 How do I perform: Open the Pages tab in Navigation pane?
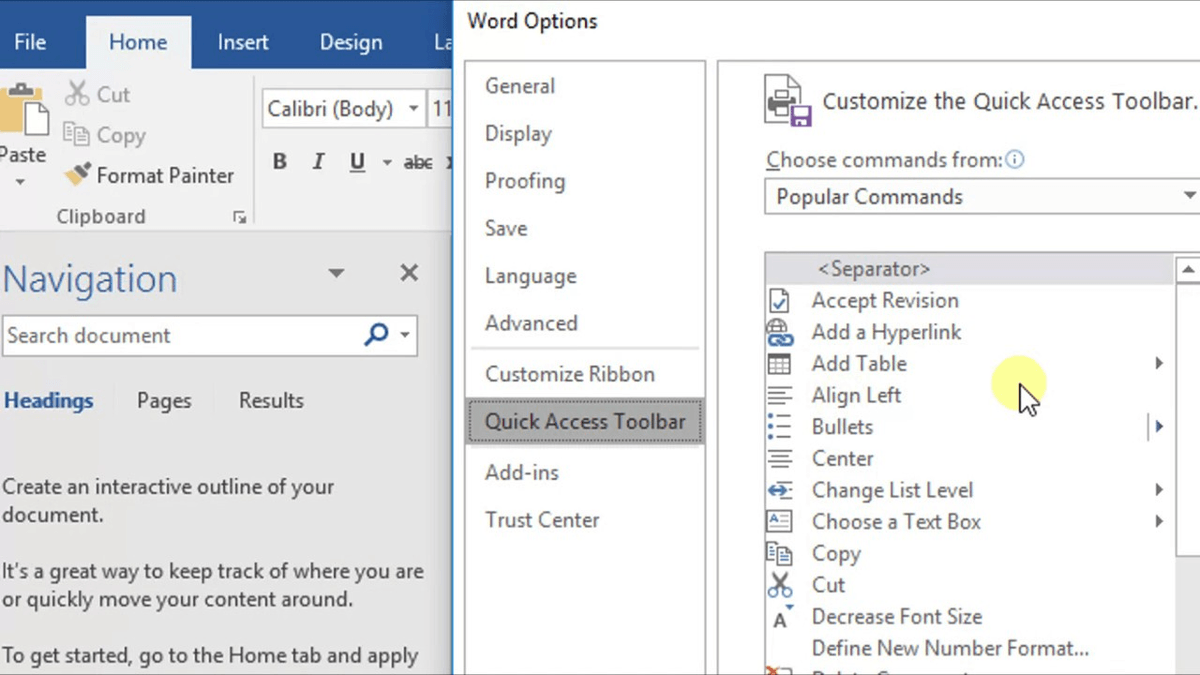coord(164,401)
